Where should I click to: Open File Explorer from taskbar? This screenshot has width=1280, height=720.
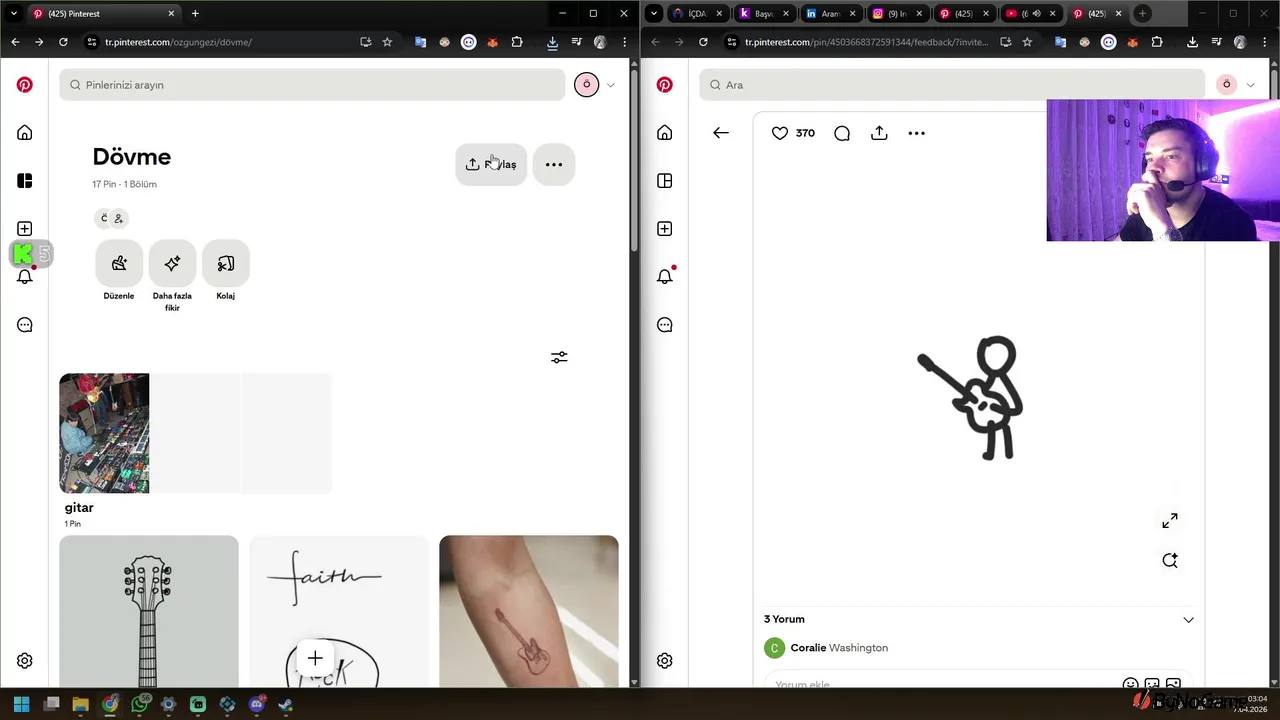(81, 704)
